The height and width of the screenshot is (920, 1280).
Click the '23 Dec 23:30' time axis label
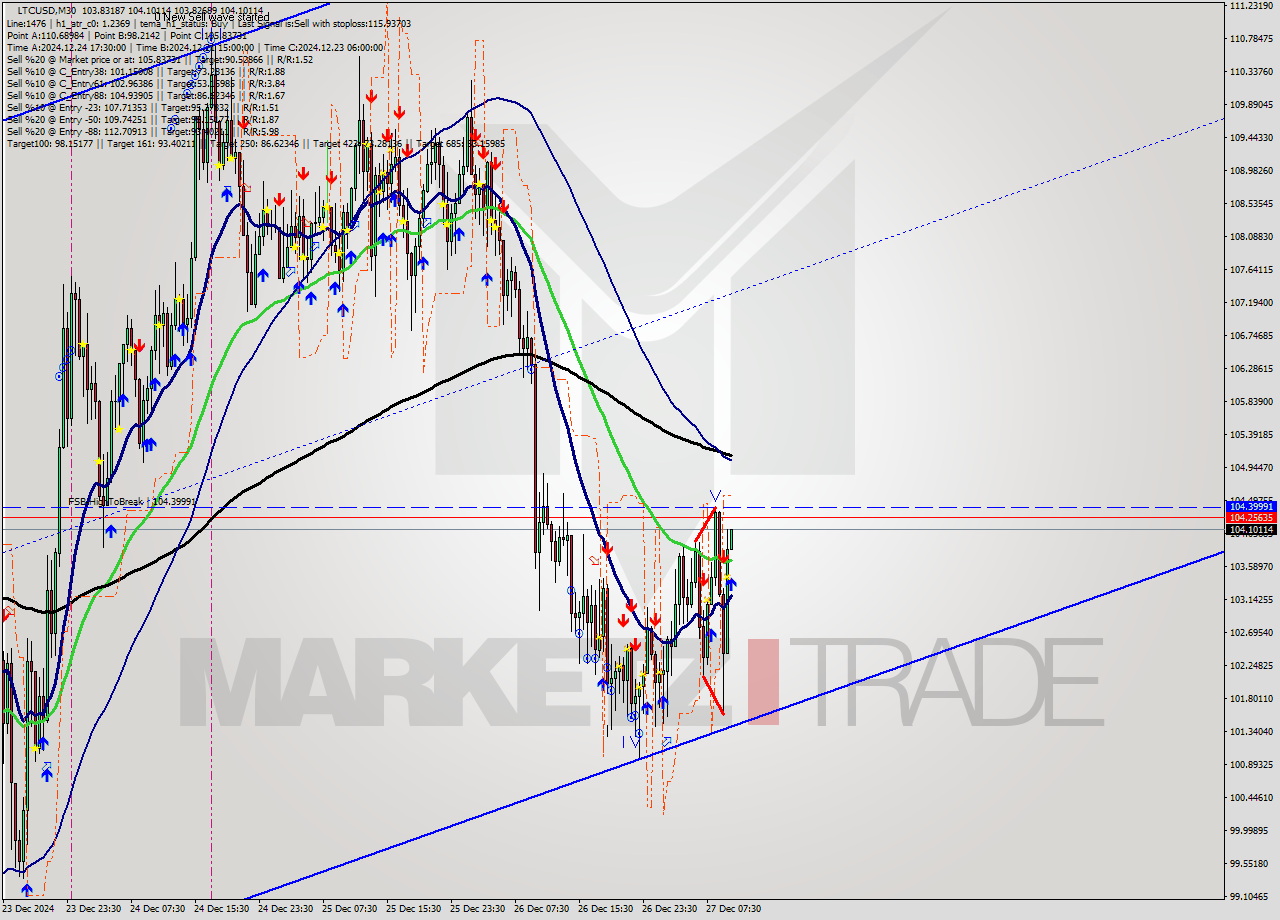[x=94, y=909]
